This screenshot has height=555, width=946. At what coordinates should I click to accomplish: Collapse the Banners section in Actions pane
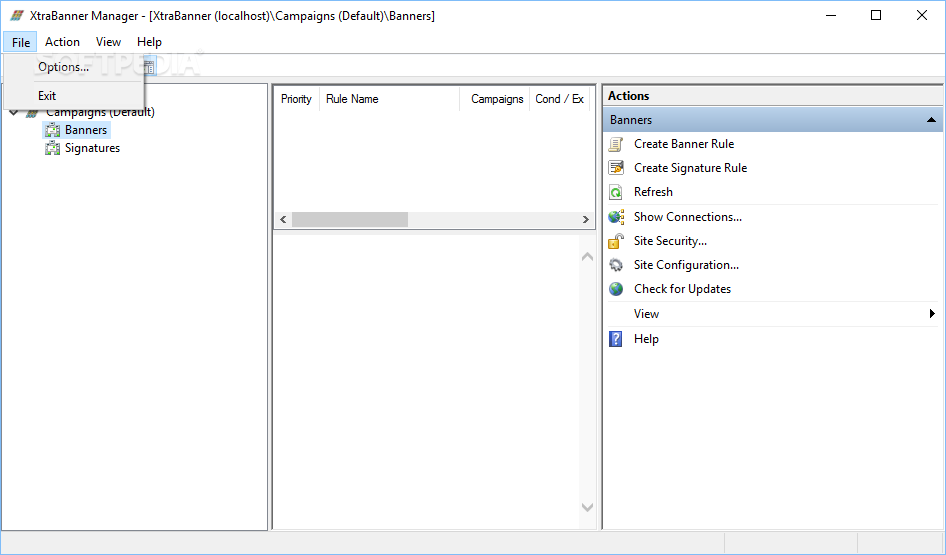point(932,120)
